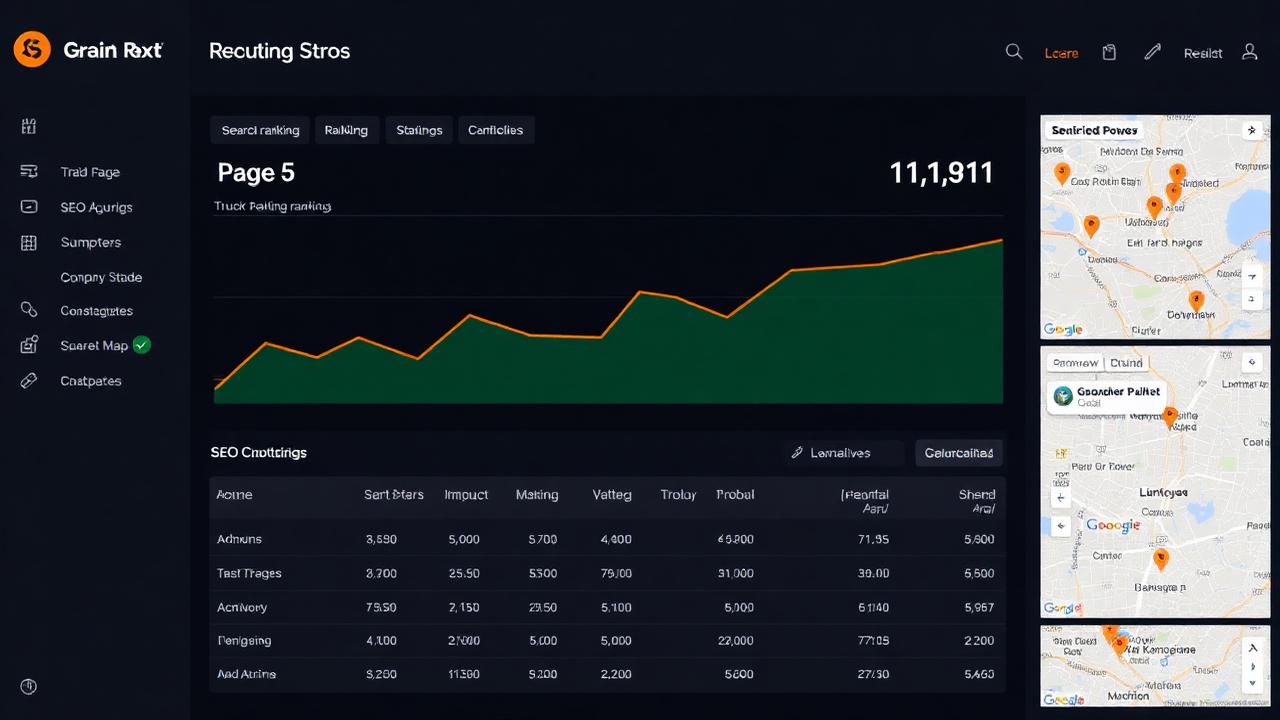Click the circular icon at the sidebar bottom

pos(28,686)
